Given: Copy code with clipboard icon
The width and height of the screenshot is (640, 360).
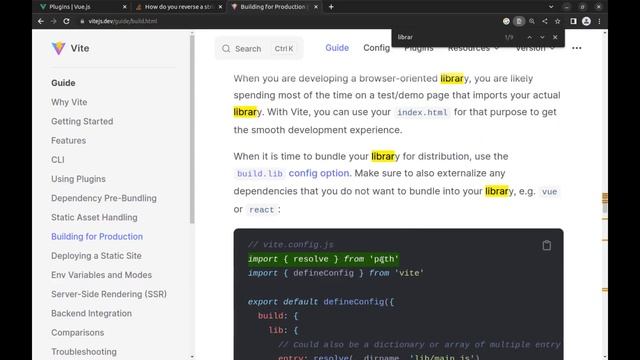Looking at the screenshot, I should [547, 245].
